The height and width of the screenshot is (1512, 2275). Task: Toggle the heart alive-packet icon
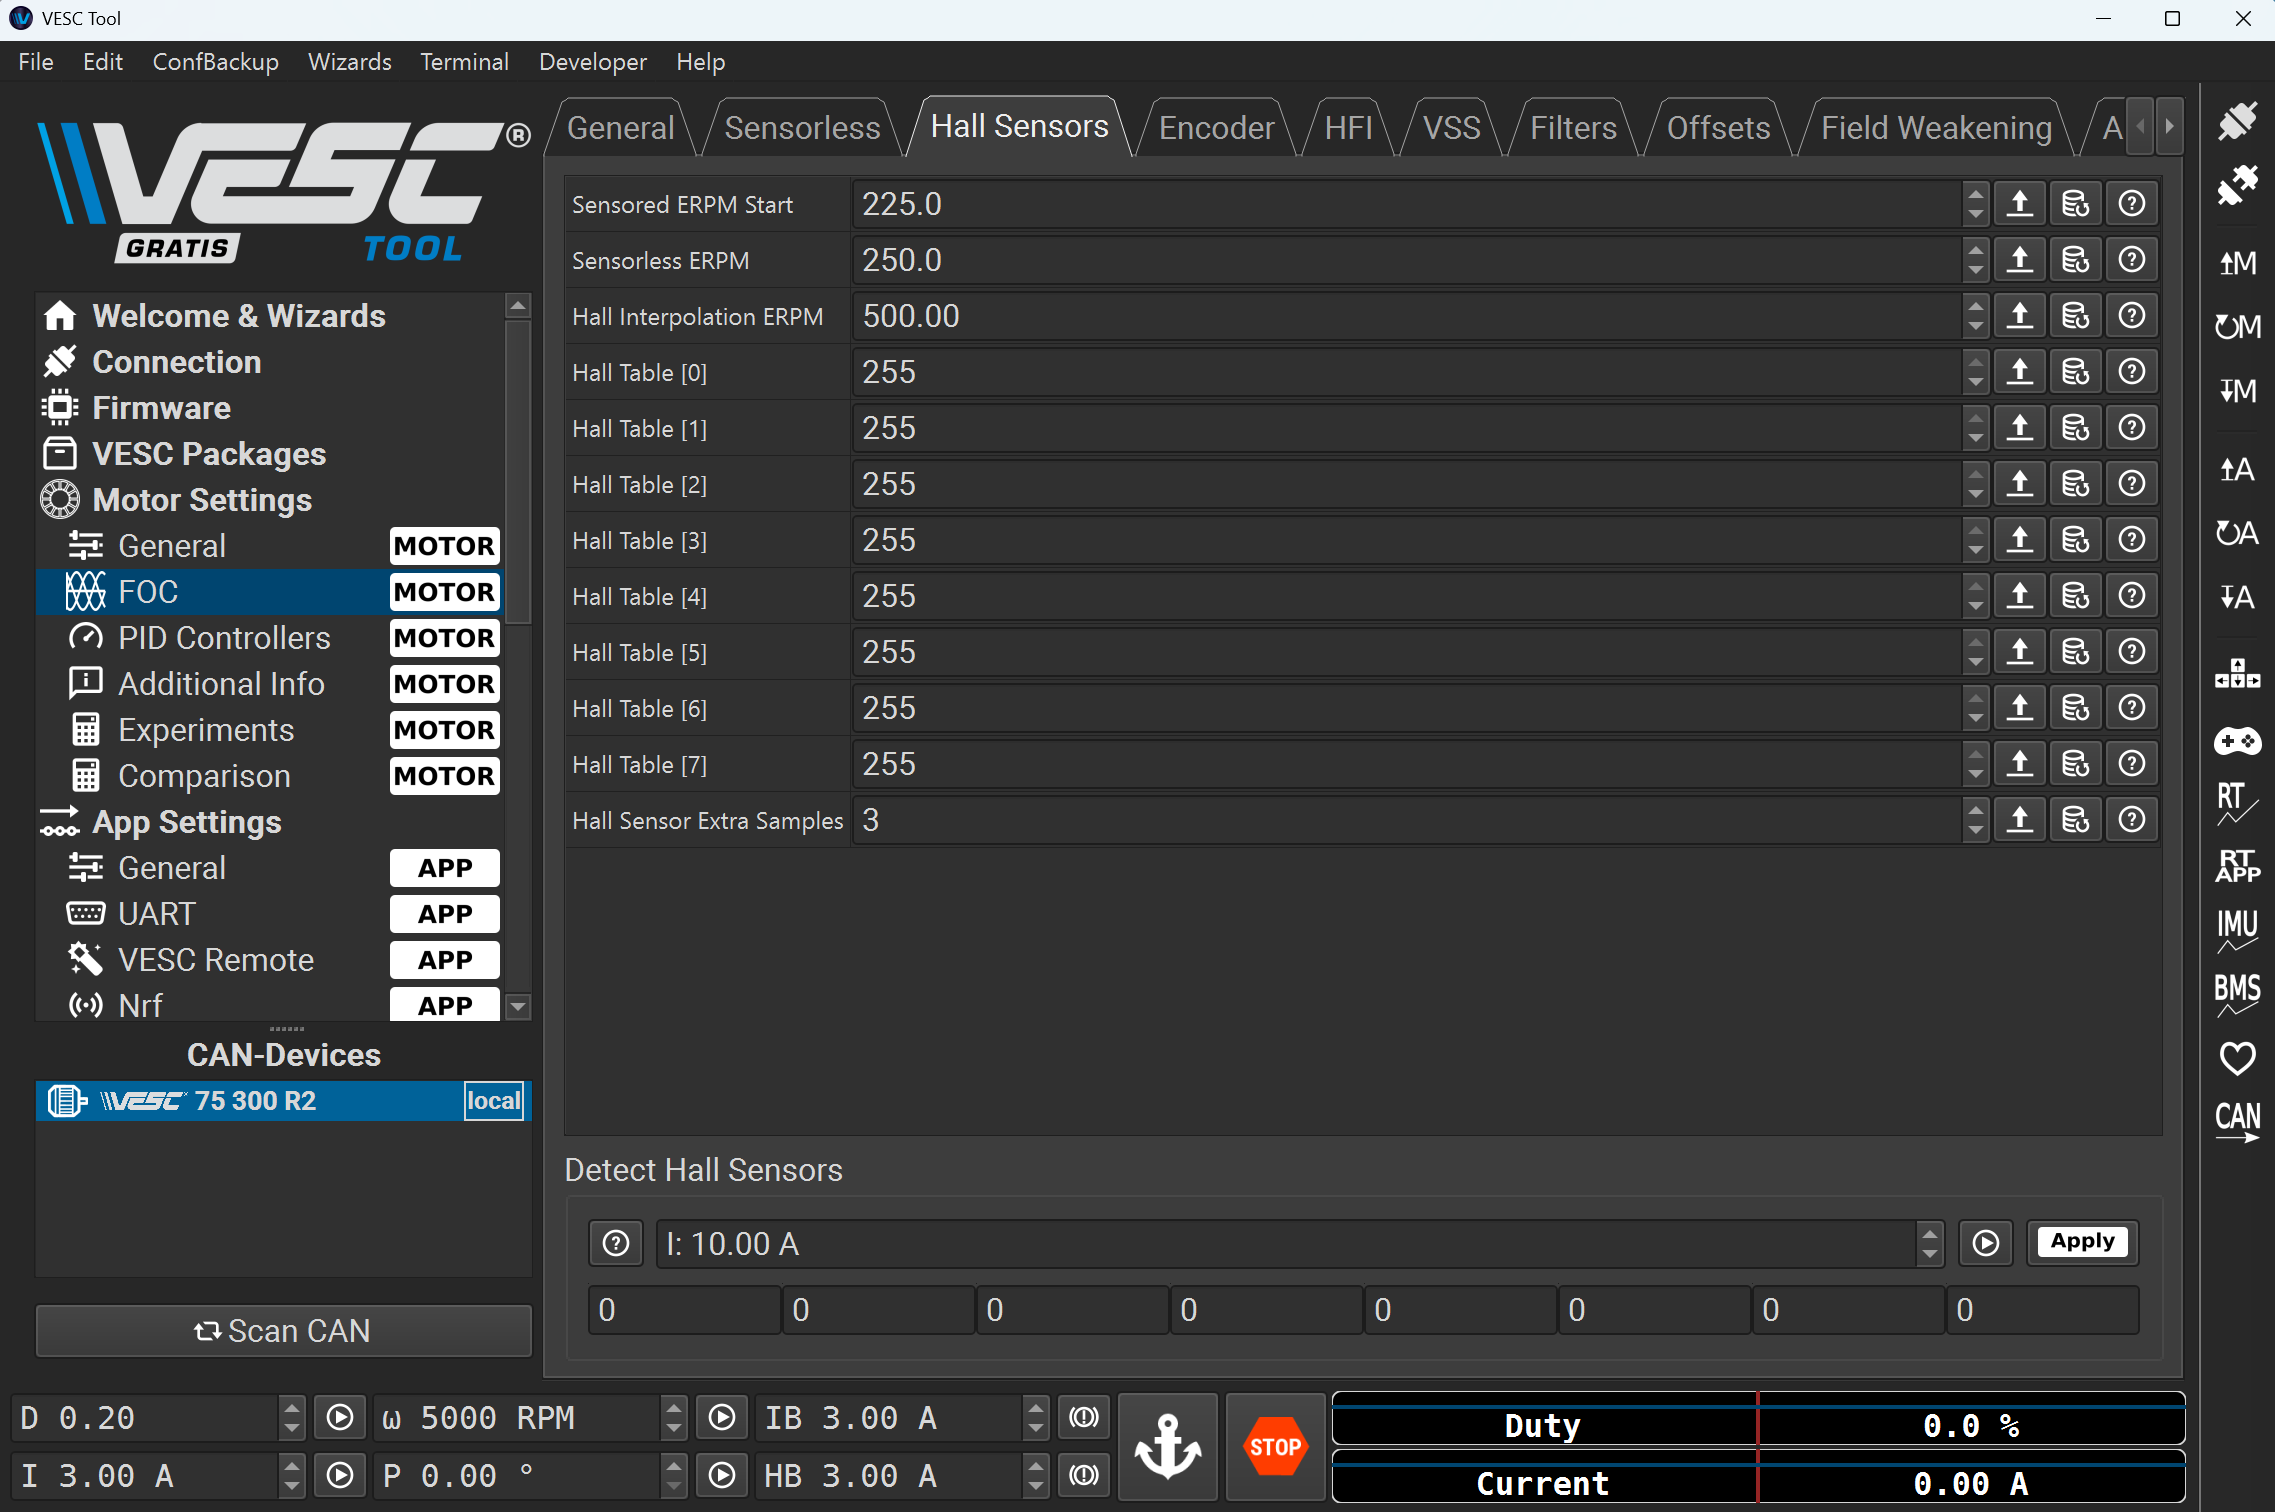click(x=2237, y=1058)
